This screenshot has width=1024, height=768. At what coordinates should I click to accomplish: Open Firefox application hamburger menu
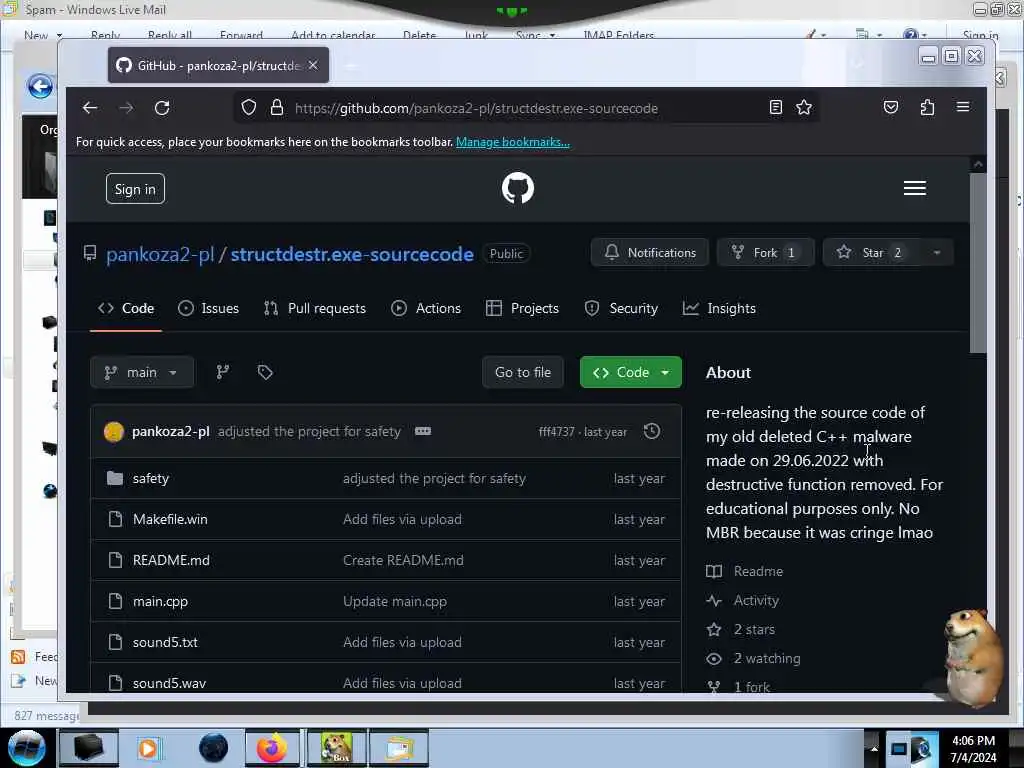(963, 107)
